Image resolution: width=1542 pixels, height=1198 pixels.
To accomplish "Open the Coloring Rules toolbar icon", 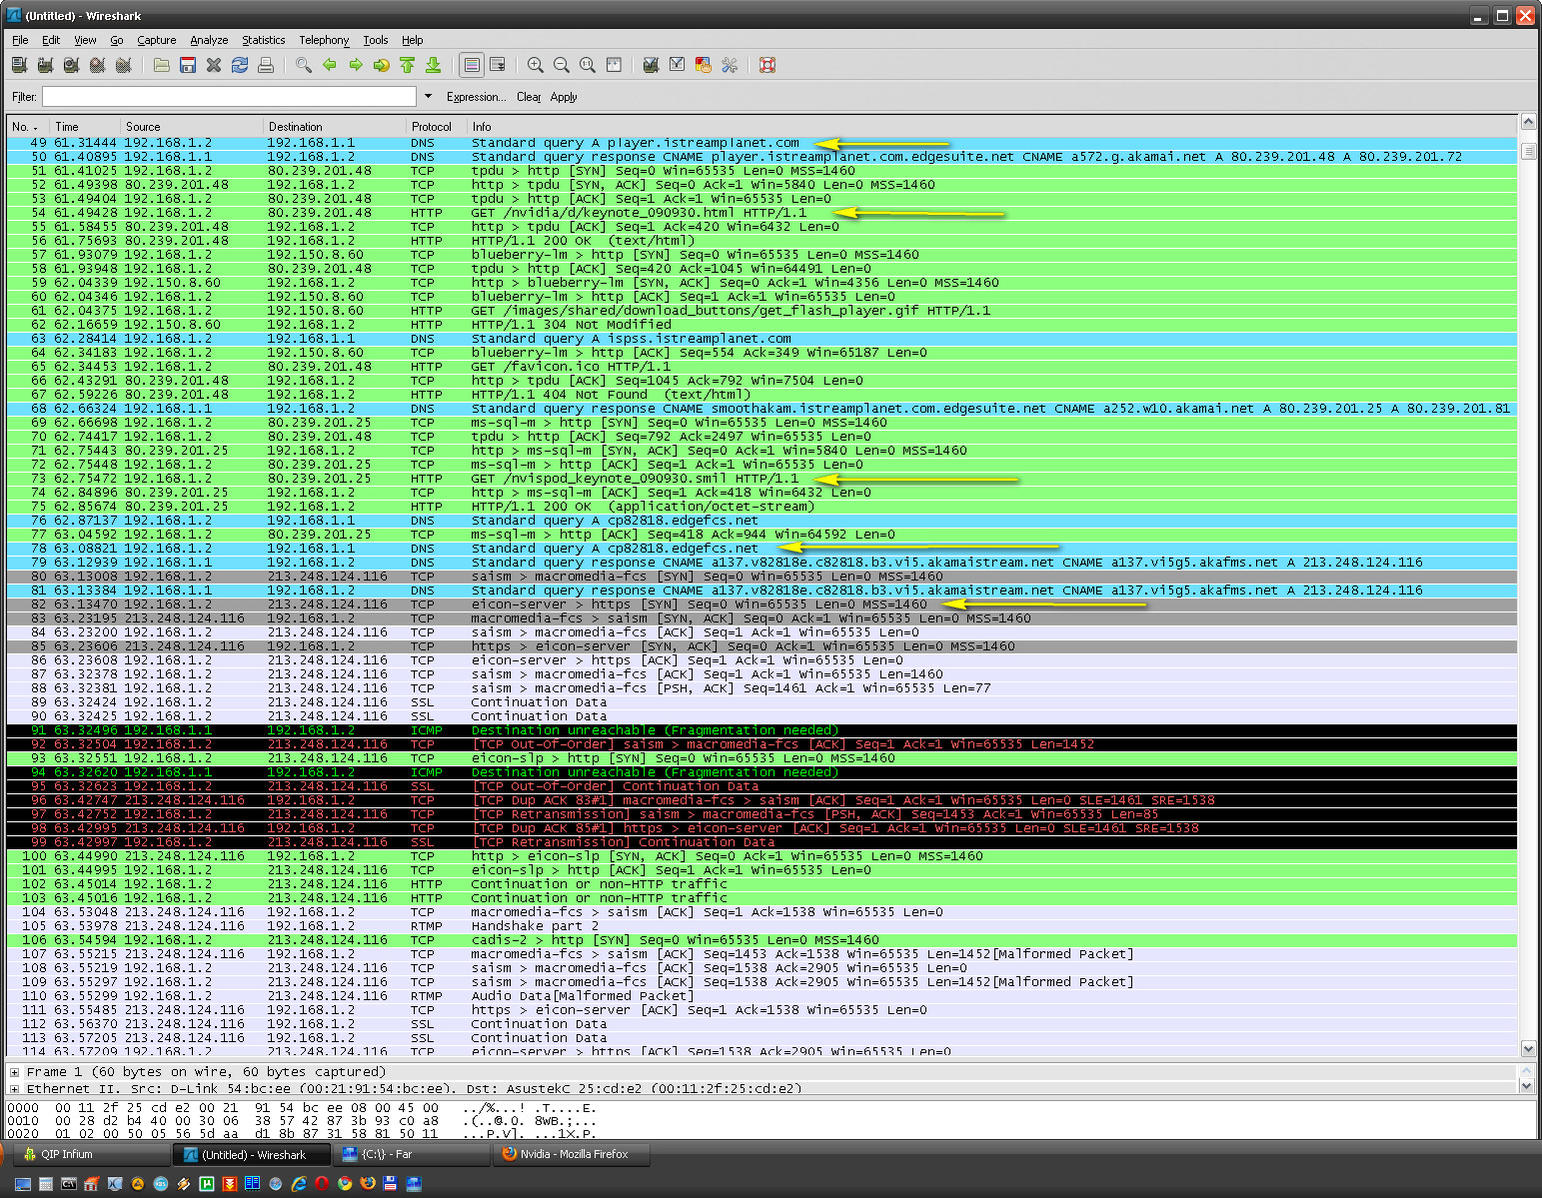I will coord(703,65).
